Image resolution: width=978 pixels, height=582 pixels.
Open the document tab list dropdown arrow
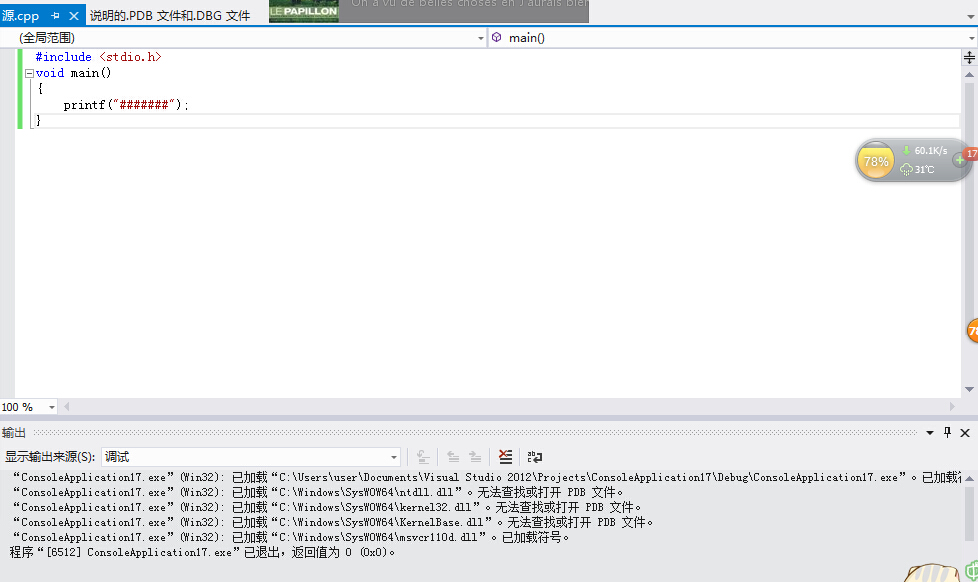pyautogui.click(x=971, y=17)
